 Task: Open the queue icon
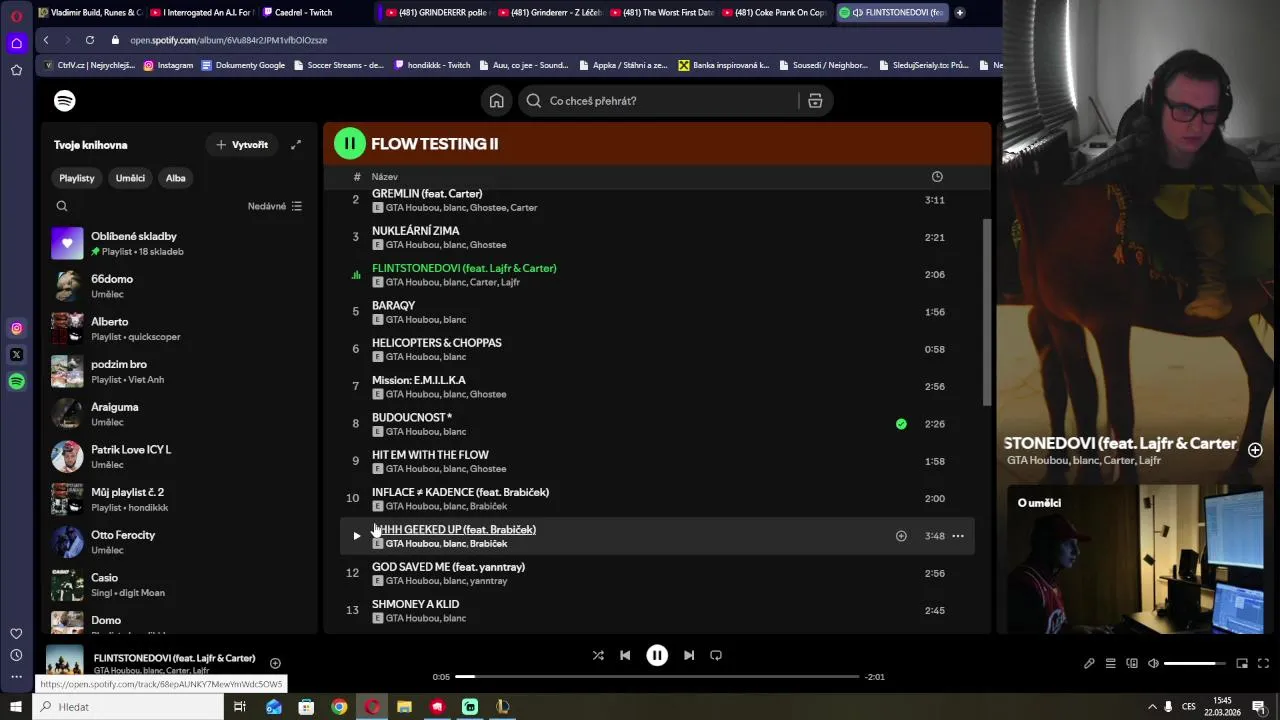pyautogui.click(x=1110, y=663)
